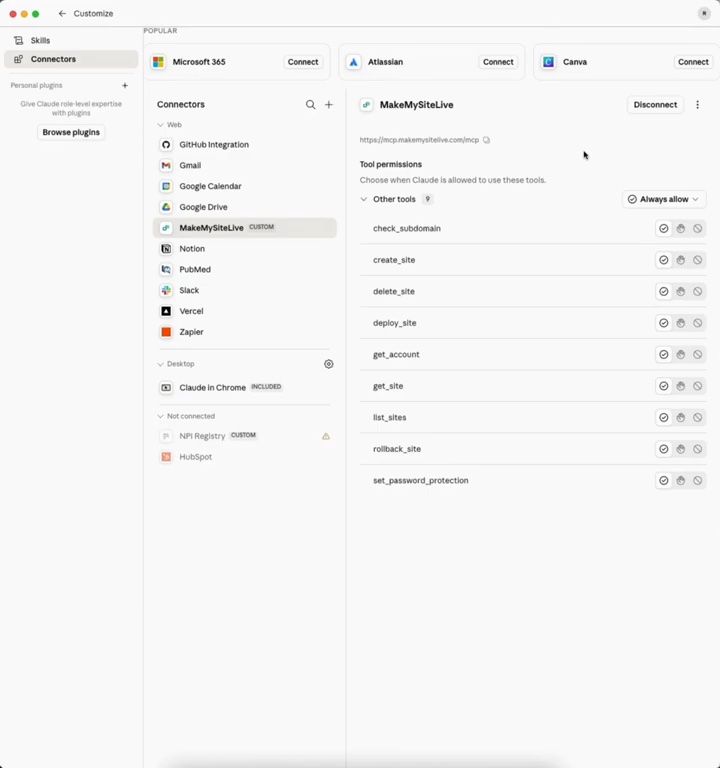720x768 pixels.
Task: Set get_account to always allow
Action: pos(664,355)
